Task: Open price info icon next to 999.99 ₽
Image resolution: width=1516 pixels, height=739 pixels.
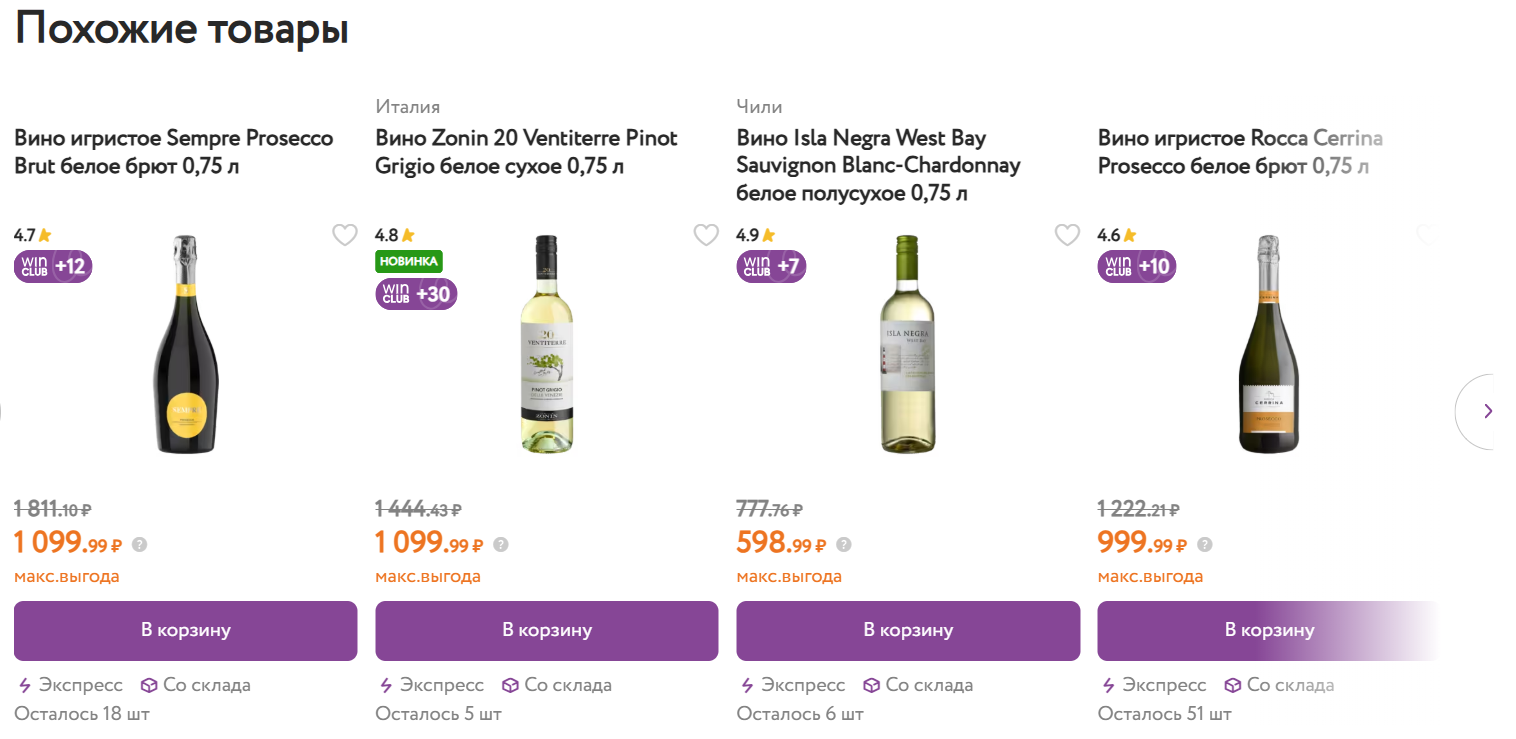Action: click(x=1205, y=545)
